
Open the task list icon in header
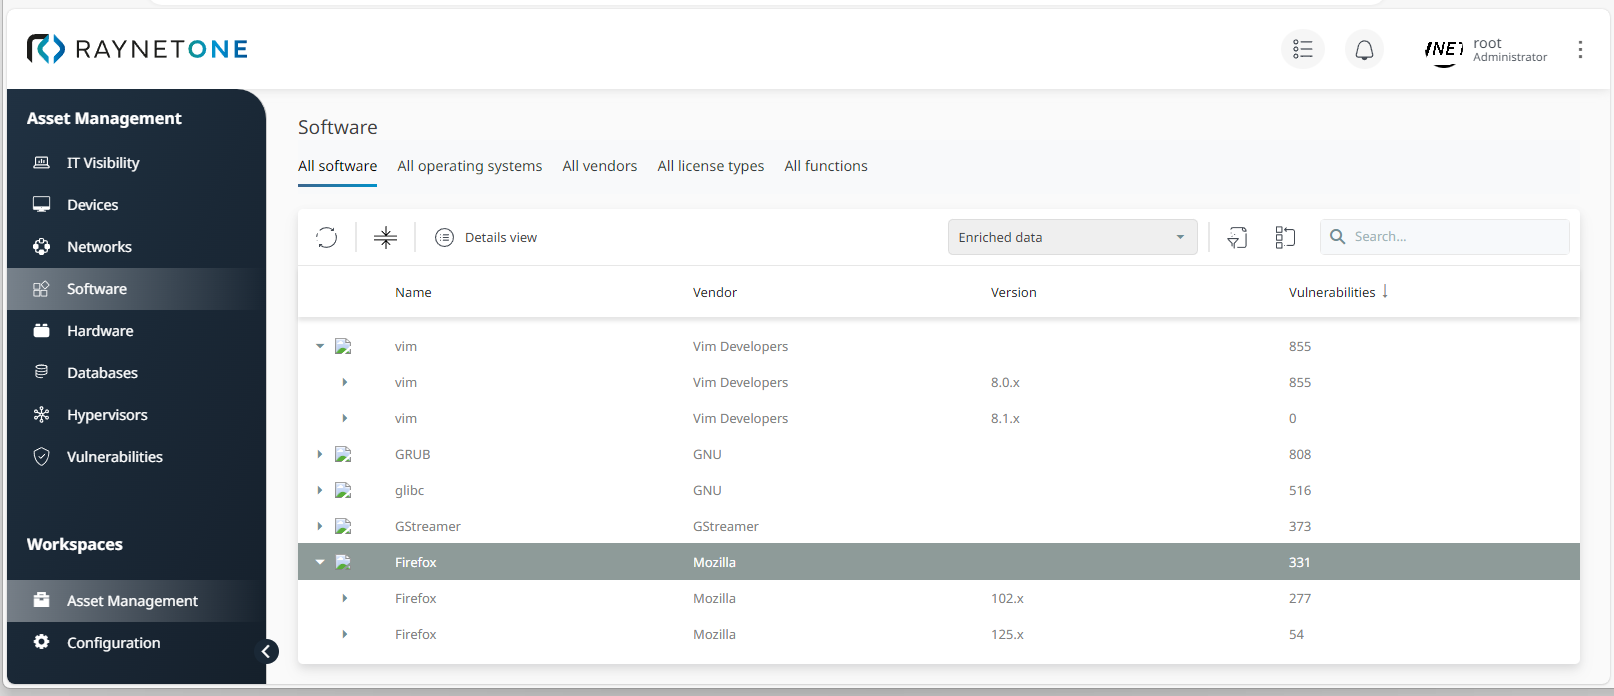[1302, 49]
